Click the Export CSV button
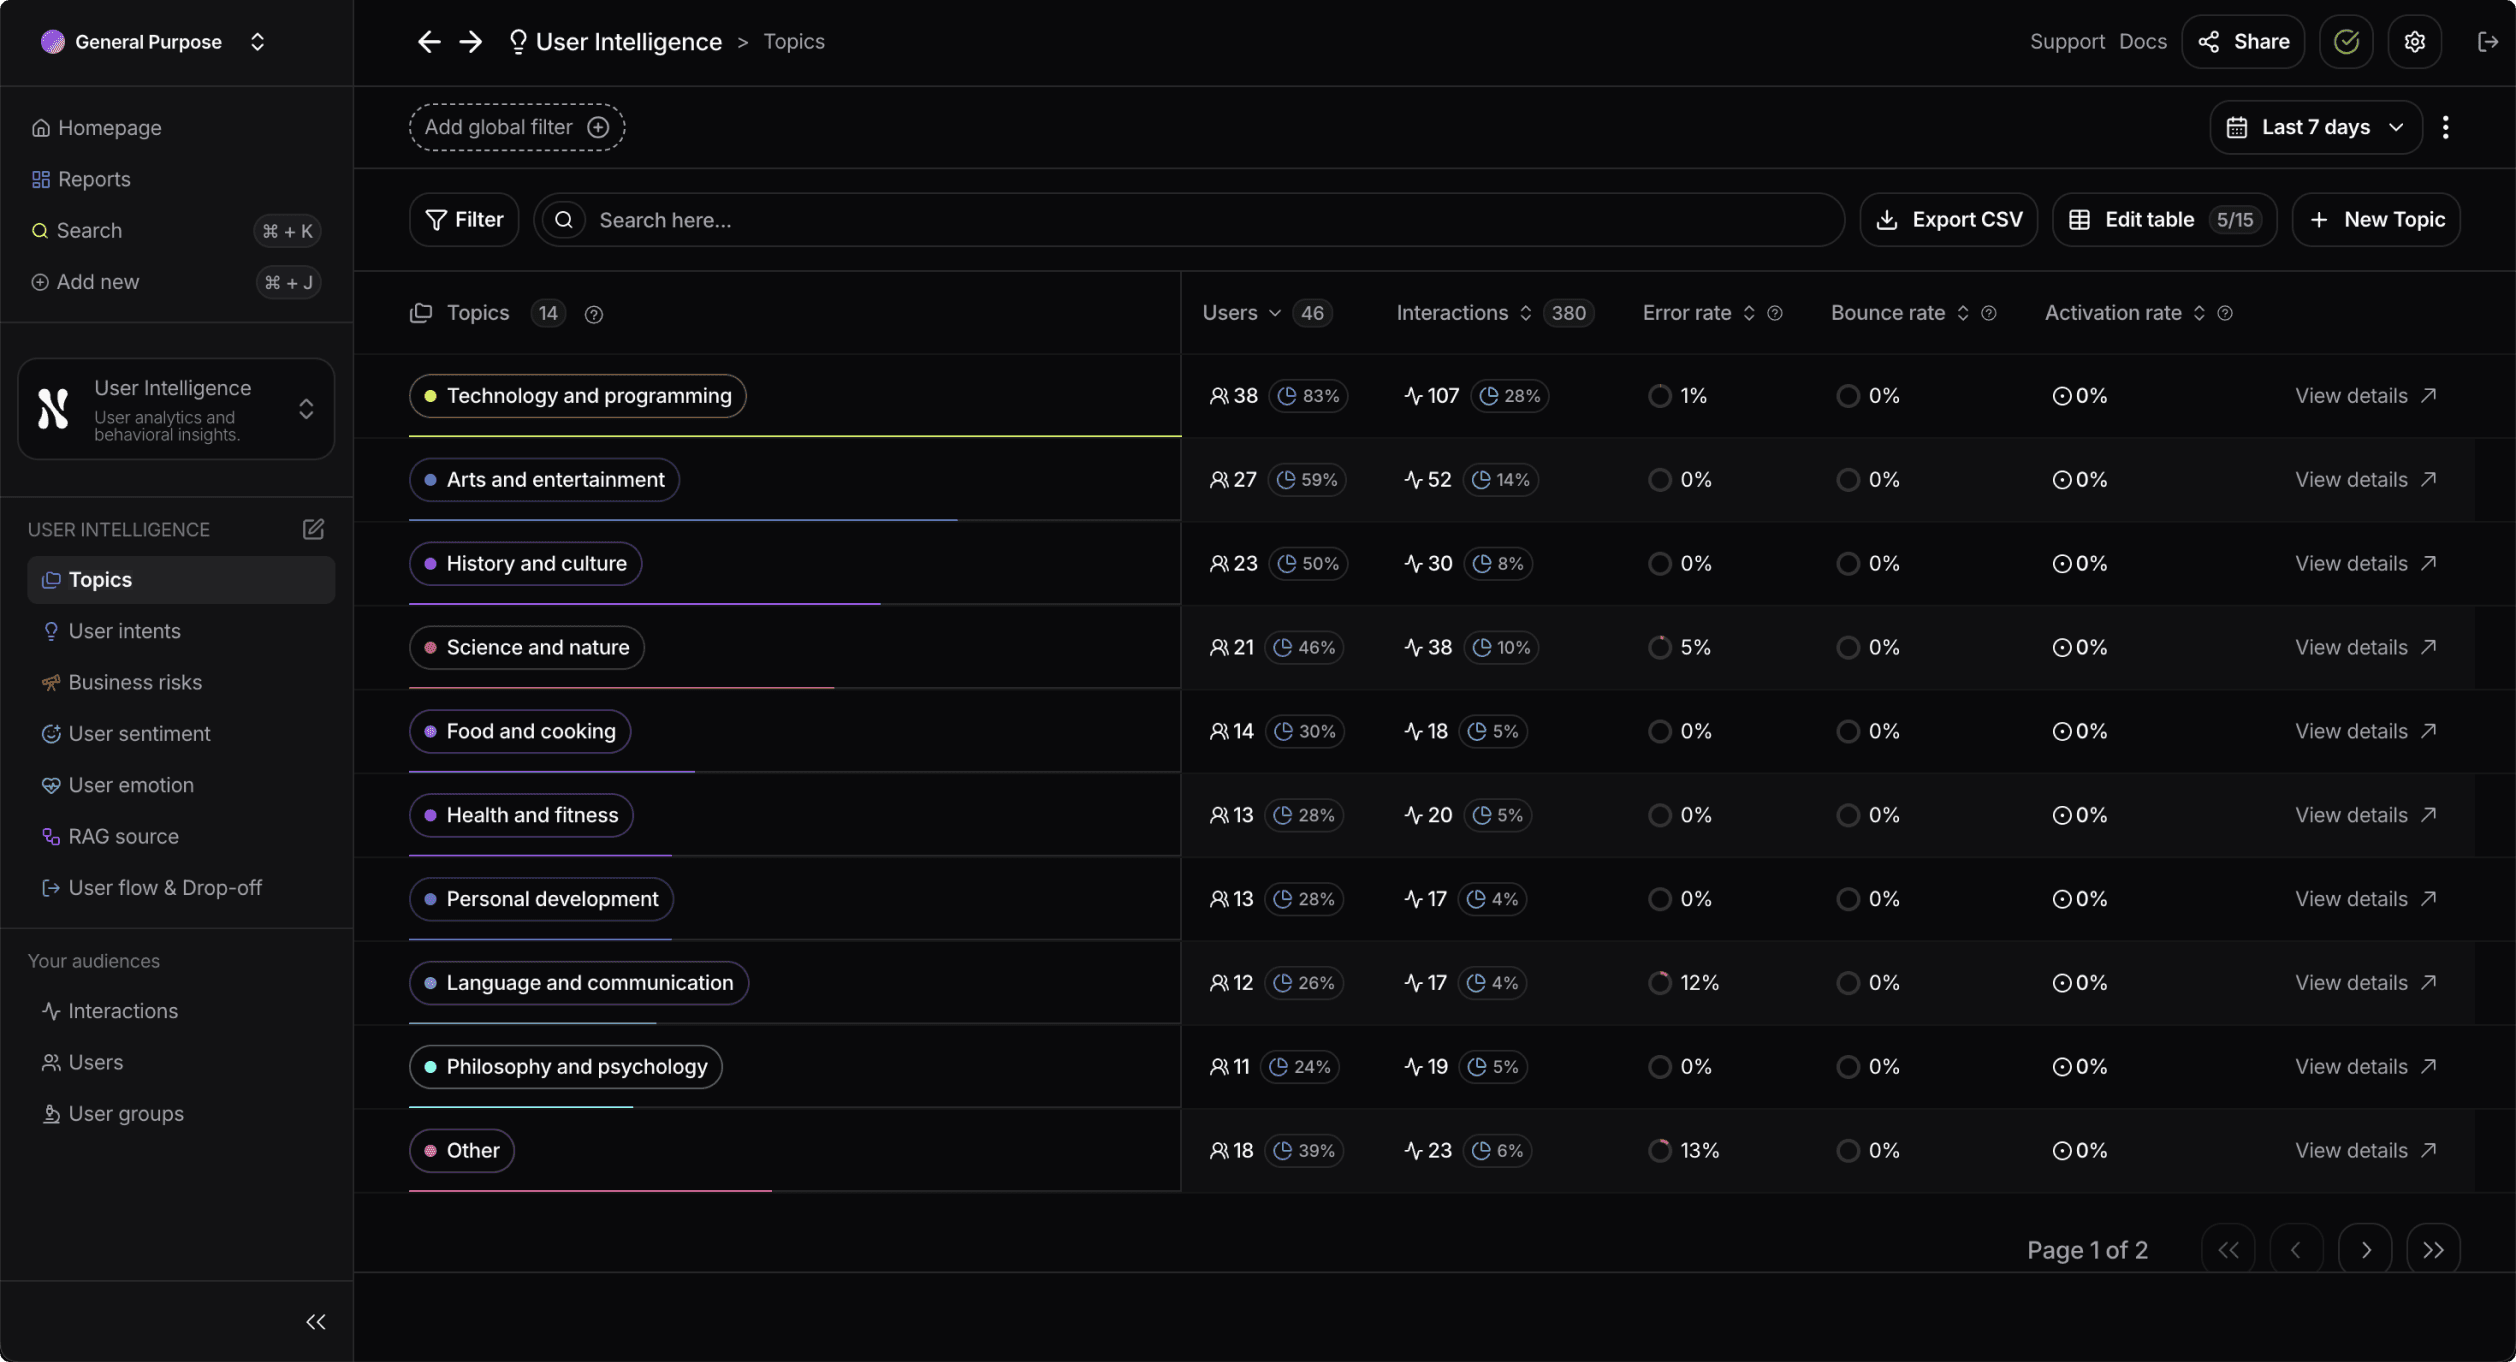The image size is (2516, 1362). click(x=1948, y=220)
